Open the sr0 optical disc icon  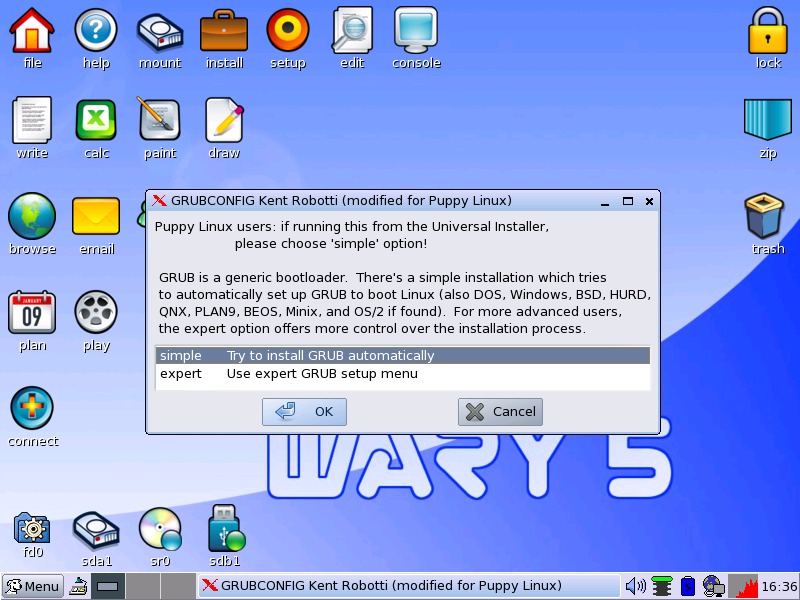pyautogui.click(x=160, y=530)
